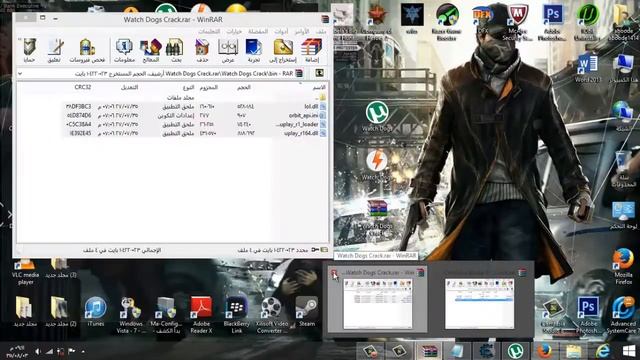Sort by the Name (الاسم) column header
The width and height of the screenshot is (640, 360).
tap(319, 87)
